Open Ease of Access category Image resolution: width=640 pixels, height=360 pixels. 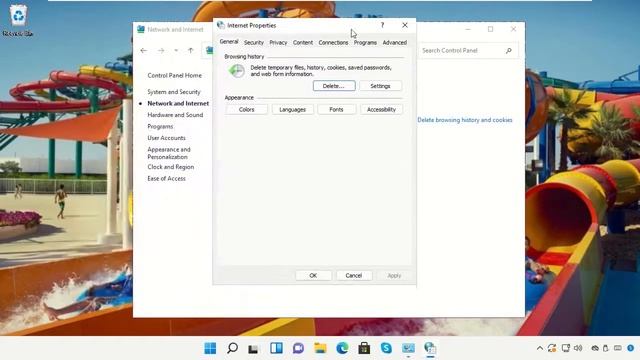pos(167,178)
